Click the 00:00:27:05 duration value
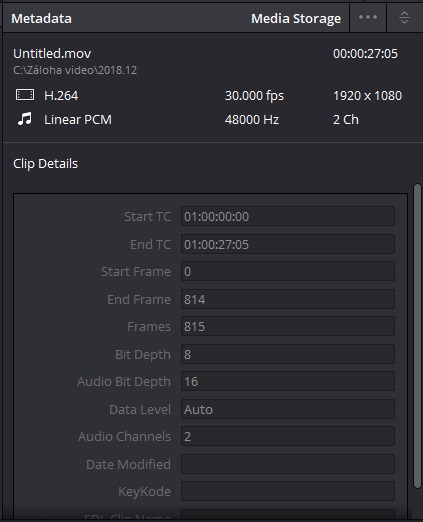This screenshot has height=522, width=423. (x=365, y=54)
